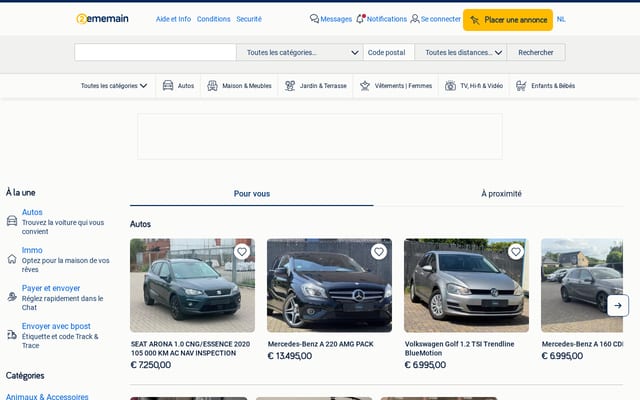Click the Se connecter link
The width and height of the screenshot is (640, 400).
[441, 19]
